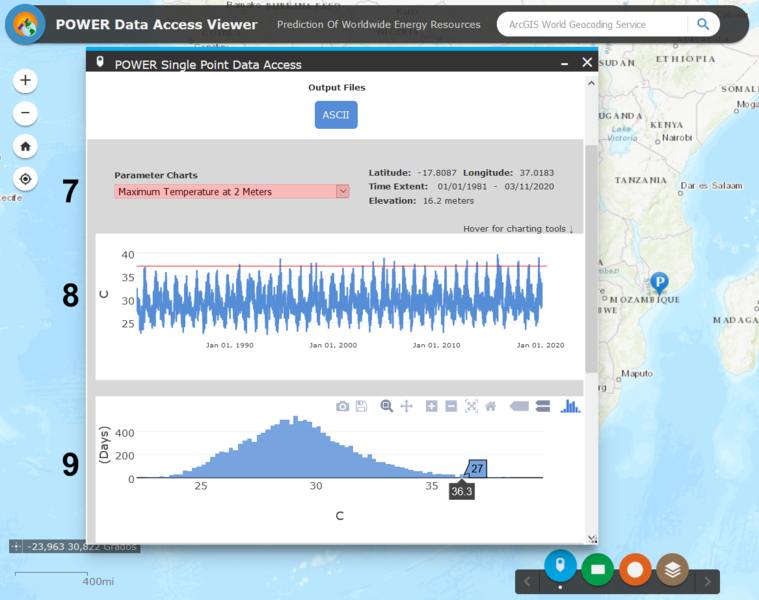Download the ASCII output file
The height and width of the screenshot is (600, 759).
[x=336, y=115]
